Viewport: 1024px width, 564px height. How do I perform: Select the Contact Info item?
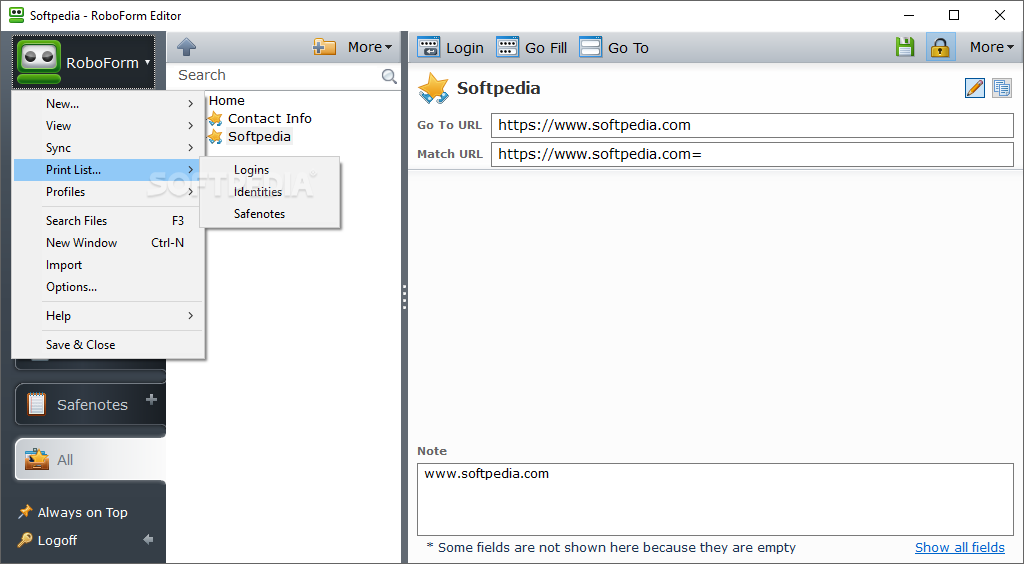(270, 118)
